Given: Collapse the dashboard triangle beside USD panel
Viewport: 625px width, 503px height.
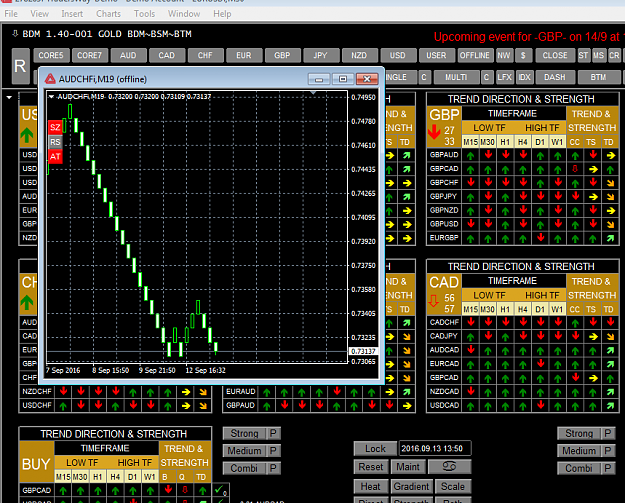Looking at the screenshot, I should [x=9, y=97].
